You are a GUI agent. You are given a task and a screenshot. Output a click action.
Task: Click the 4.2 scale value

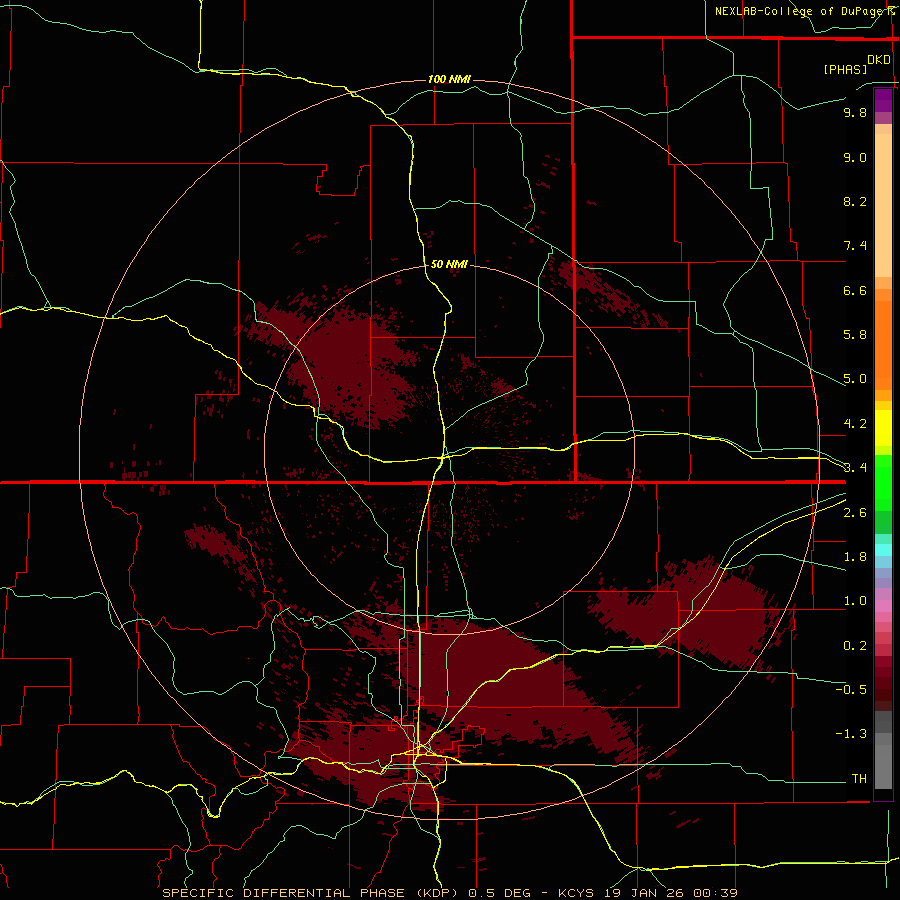click(855, 424)
